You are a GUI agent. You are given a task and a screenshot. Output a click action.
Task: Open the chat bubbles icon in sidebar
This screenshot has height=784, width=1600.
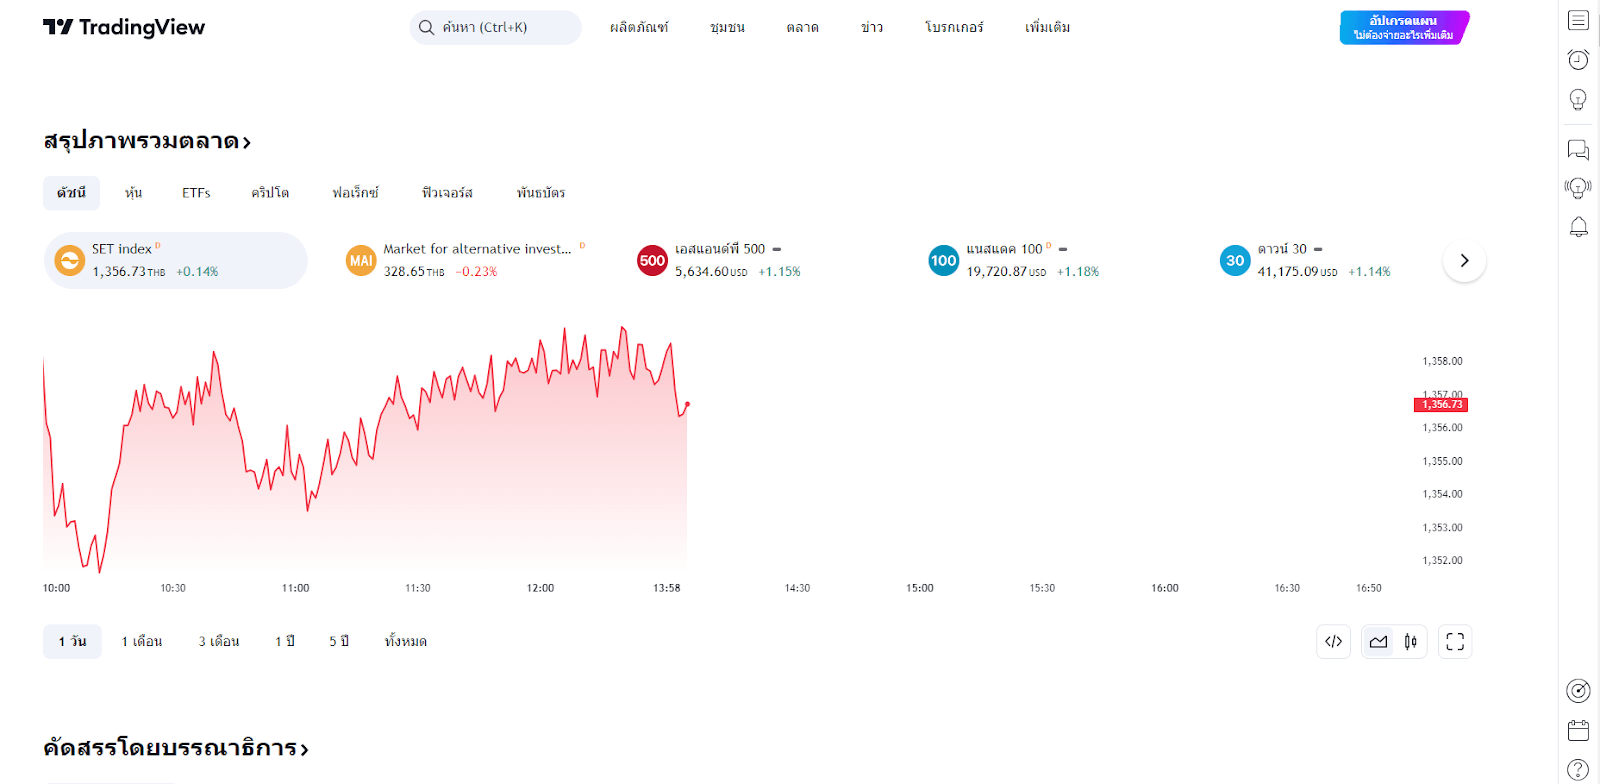click(x=1578, y=150)
